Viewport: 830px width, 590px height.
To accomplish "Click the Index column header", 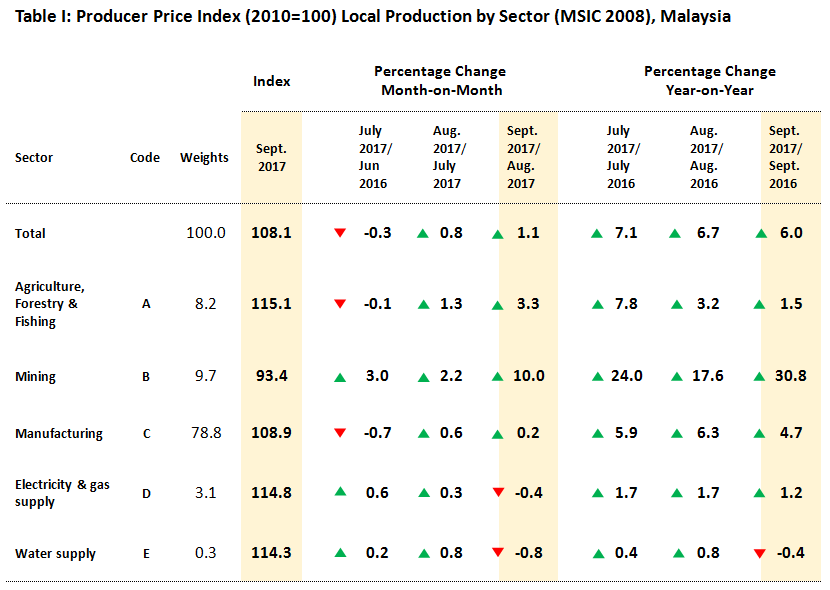I will point(271,81).
